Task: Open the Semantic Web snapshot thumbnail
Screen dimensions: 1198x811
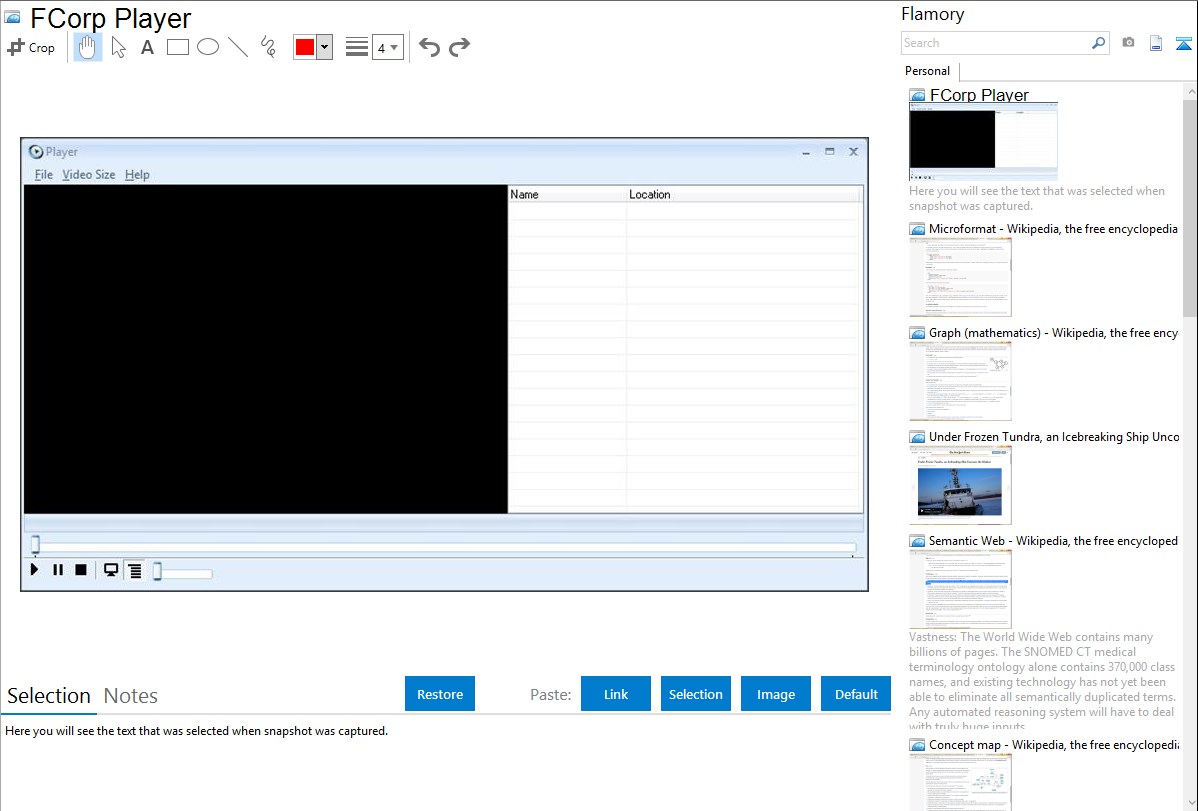Action: click(x=960, y=589)
